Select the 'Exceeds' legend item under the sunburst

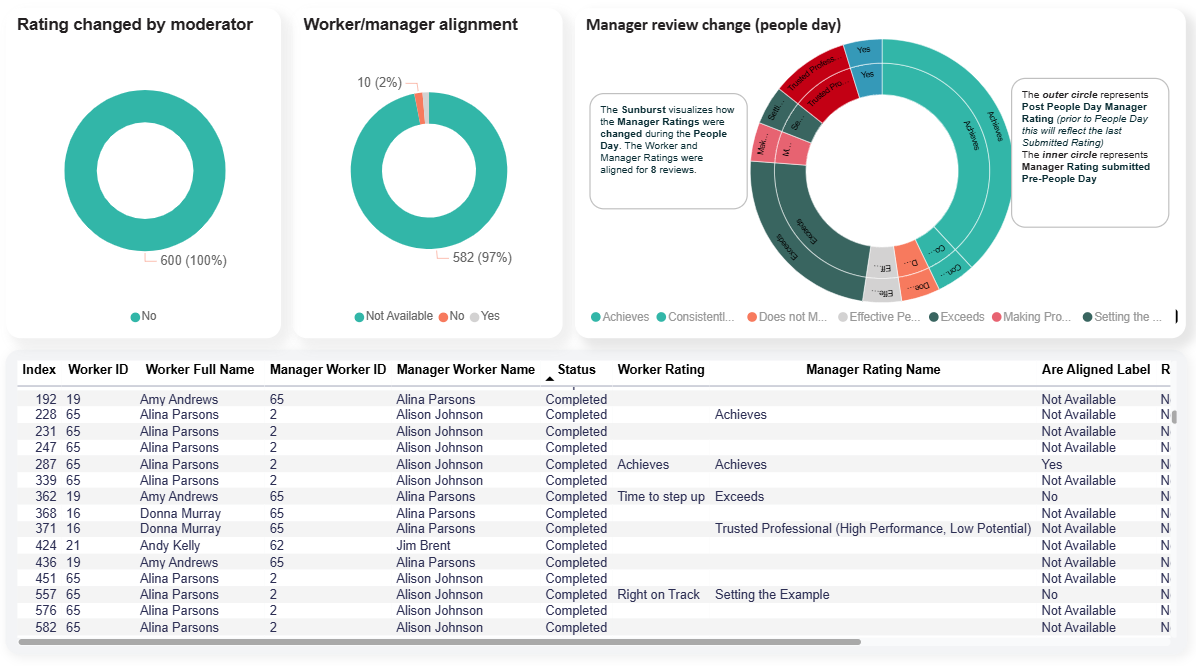point(956,317)
